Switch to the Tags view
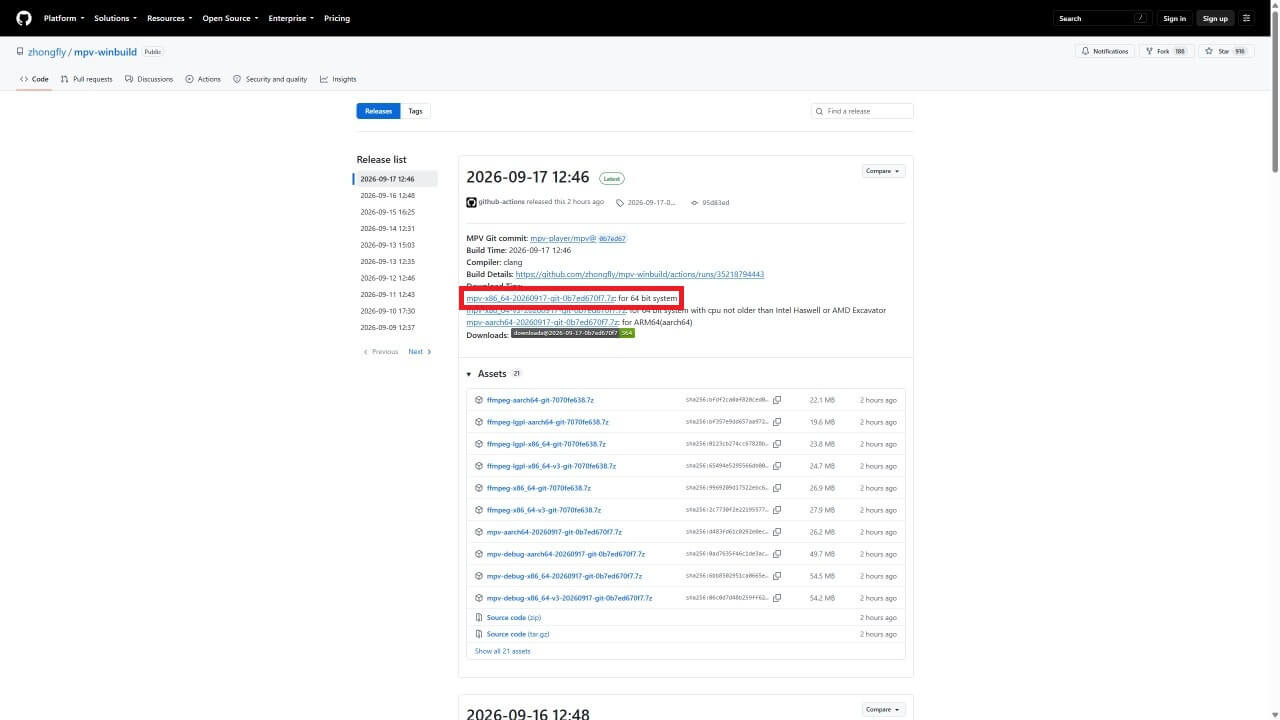The width and height of the screenshot is (1280, 720). pos(415,111)
